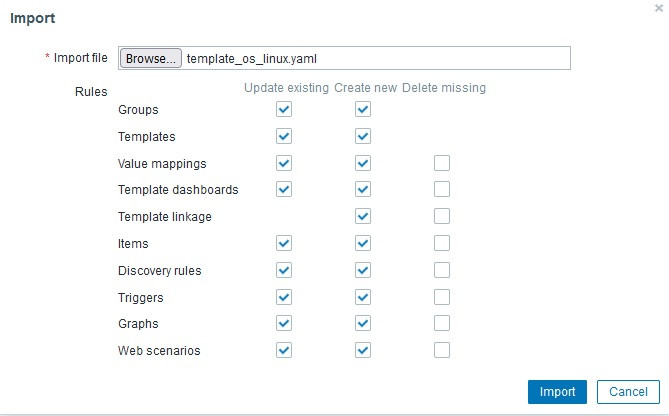
Task: Disable Update existing for Templates
Action: click(284, 136)
